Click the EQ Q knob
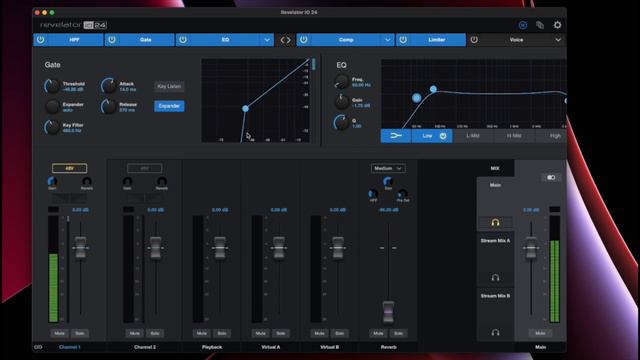 click(341, 122)
